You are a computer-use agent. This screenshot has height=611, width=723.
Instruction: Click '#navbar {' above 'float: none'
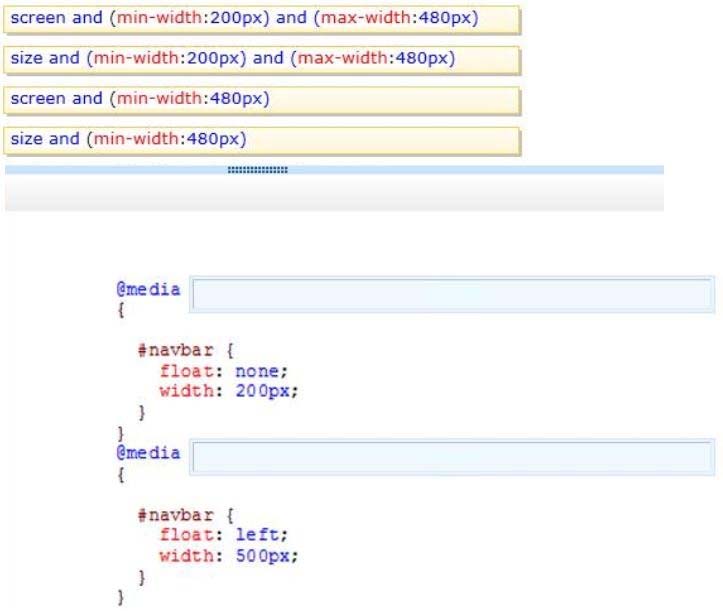(186, 350)
